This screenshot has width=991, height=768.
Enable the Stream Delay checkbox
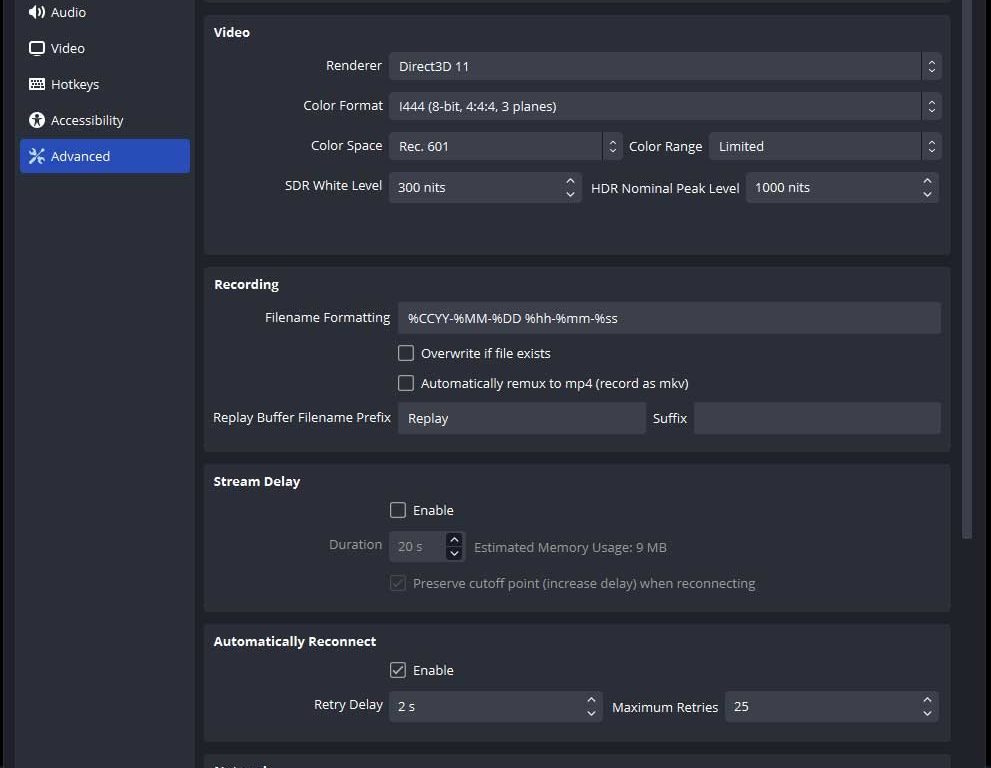[398, 510]
